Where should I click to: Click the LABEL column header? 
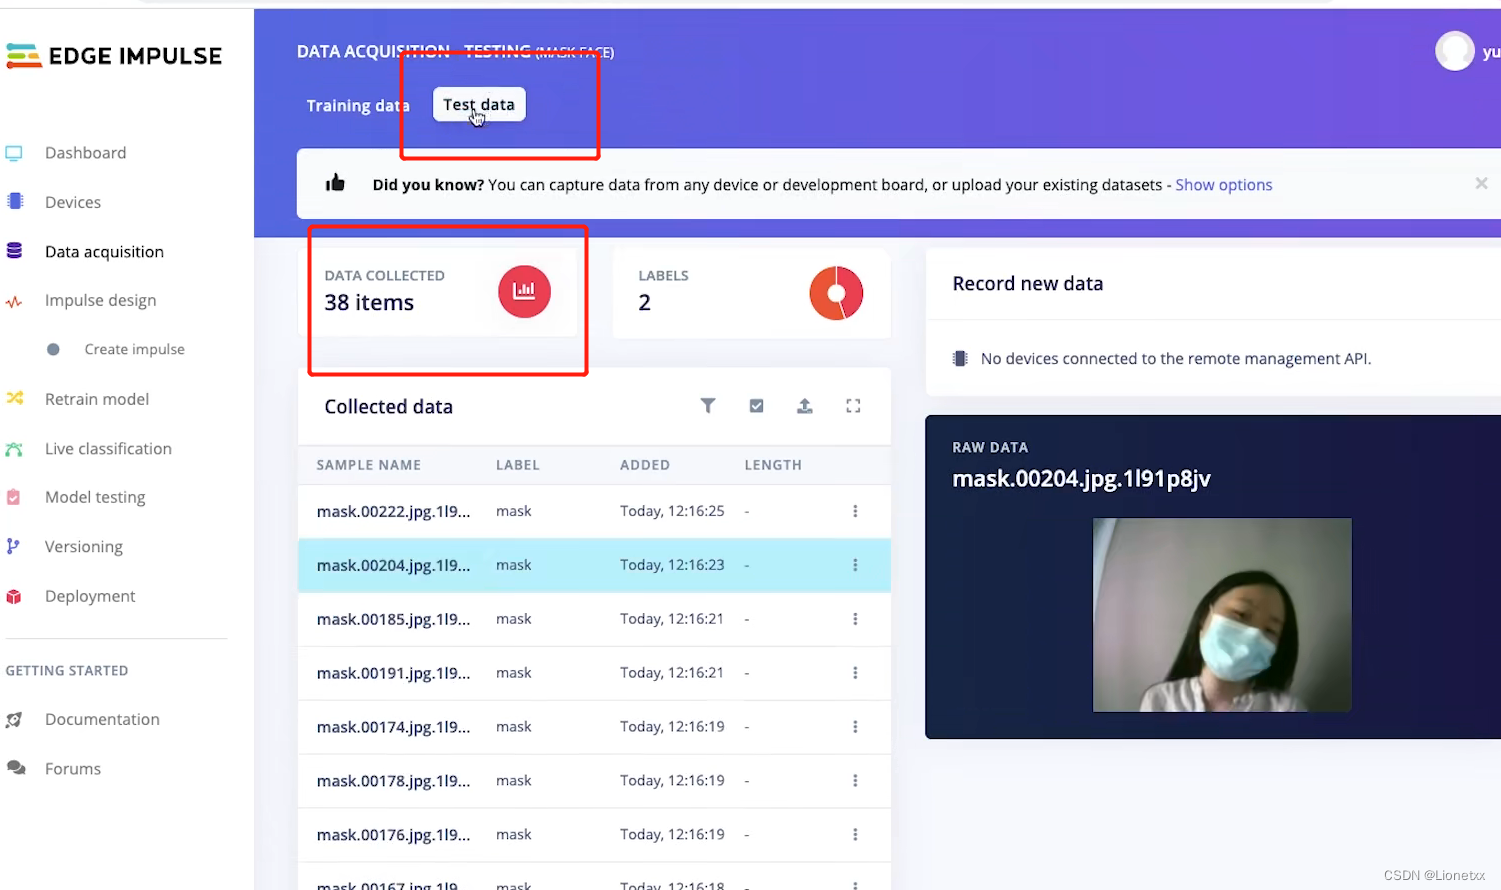(518, 465)
